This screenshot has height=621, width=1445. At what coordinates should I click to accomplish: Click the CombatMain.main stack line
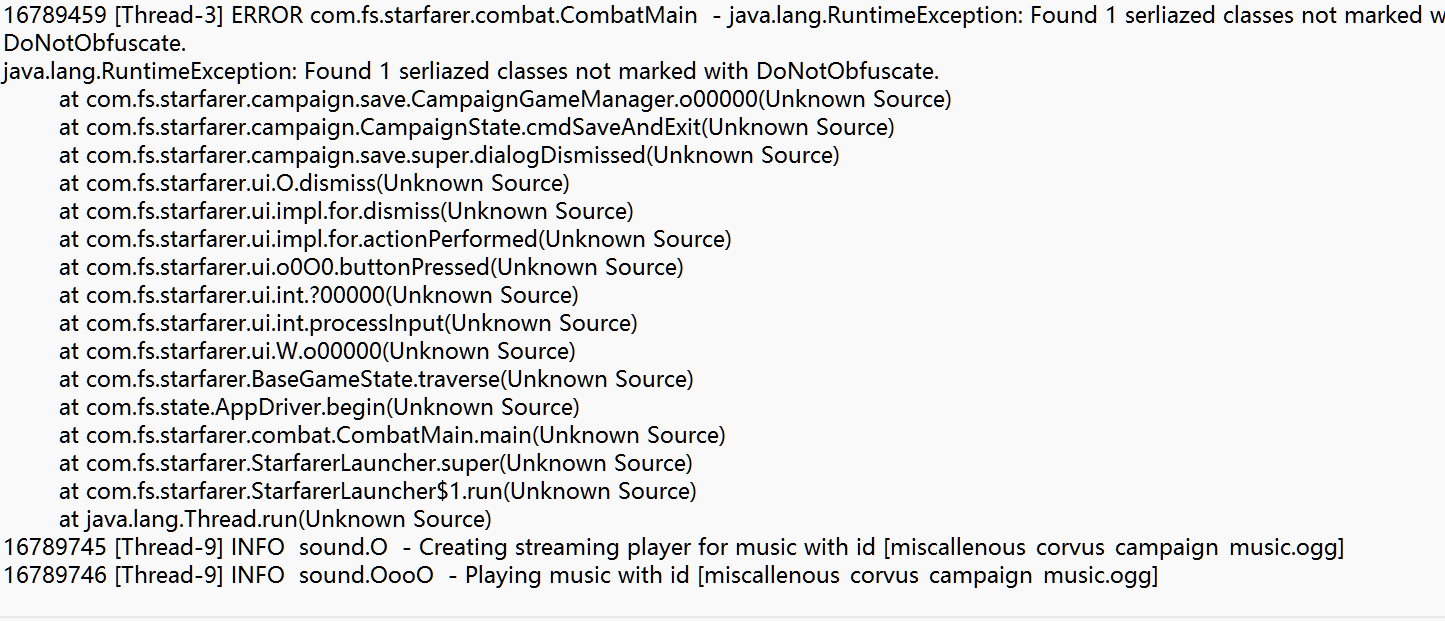point(392,436)
